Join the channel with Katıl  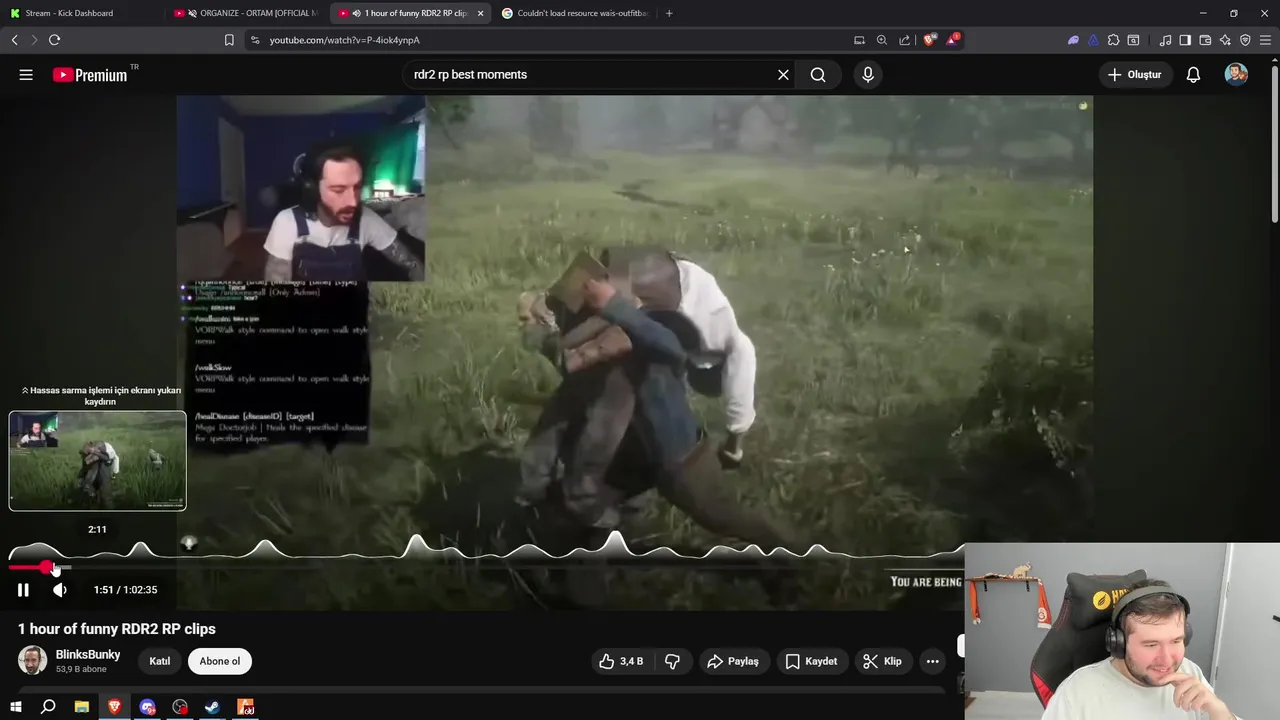[160, 661]
